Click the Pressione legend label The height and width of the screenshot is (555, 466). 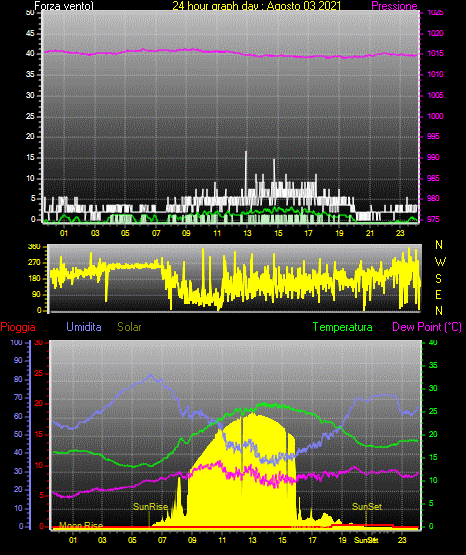[394, 6]
